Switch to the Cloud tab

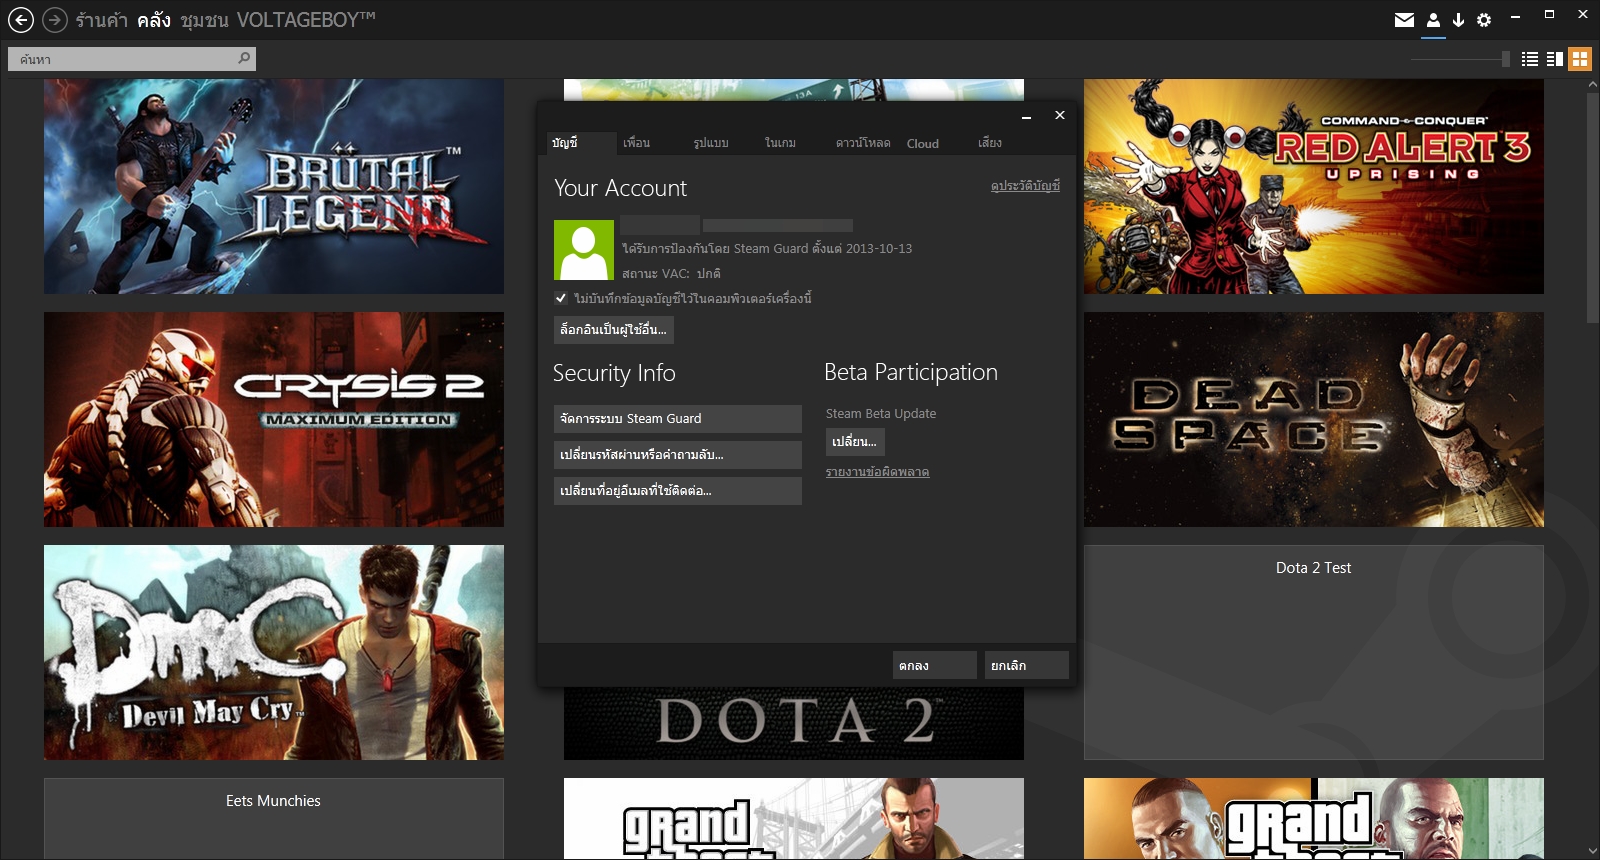(x=923, y=143)
